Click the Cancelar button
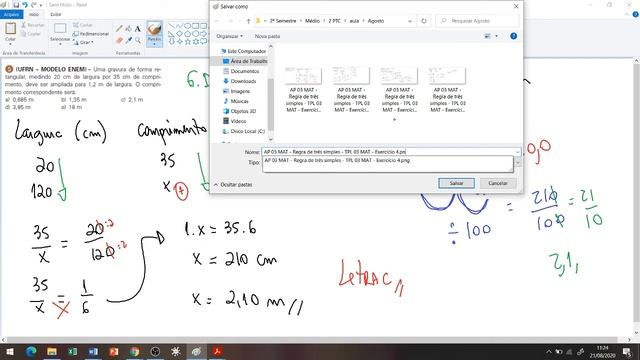Viewport: 640px width, 360px height. (x=498, y=183)
